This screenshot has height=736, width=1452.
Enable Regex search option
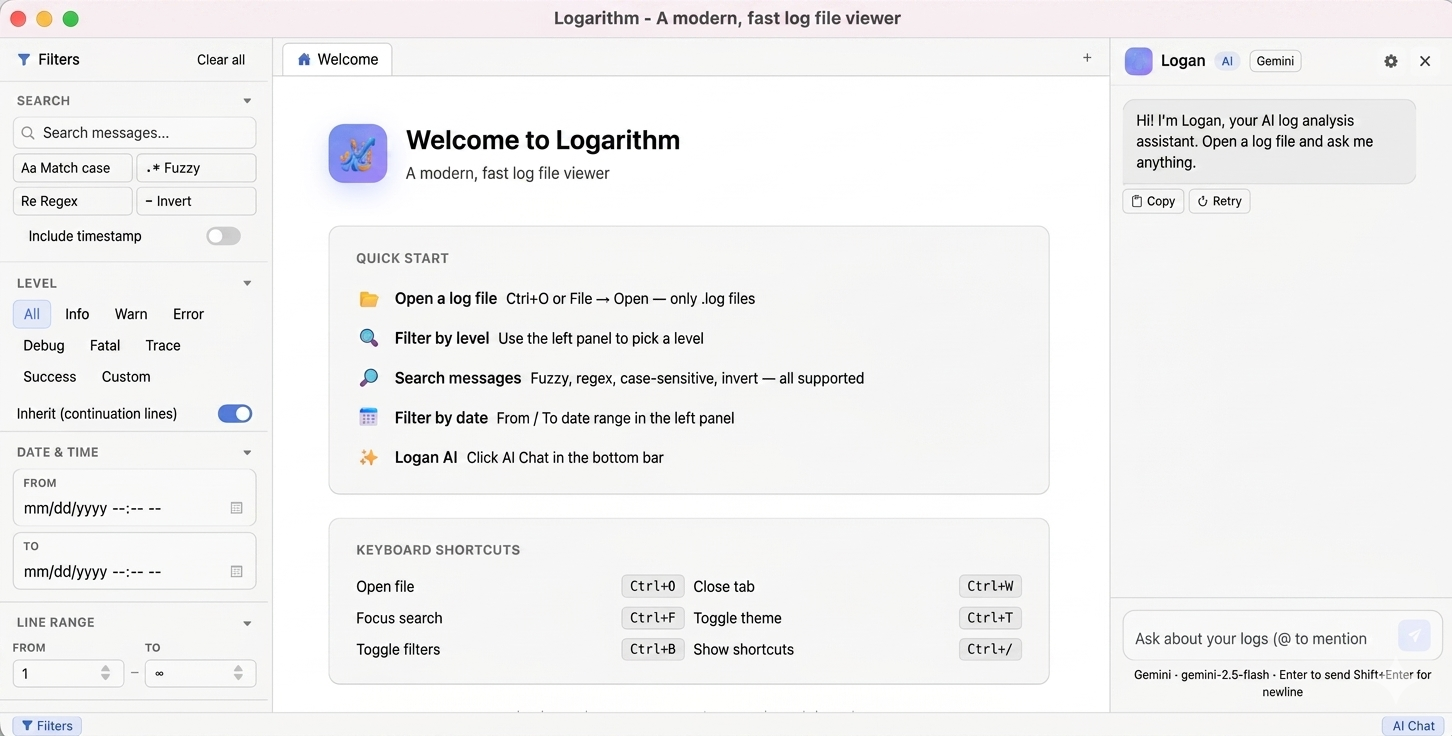[73, 201]
